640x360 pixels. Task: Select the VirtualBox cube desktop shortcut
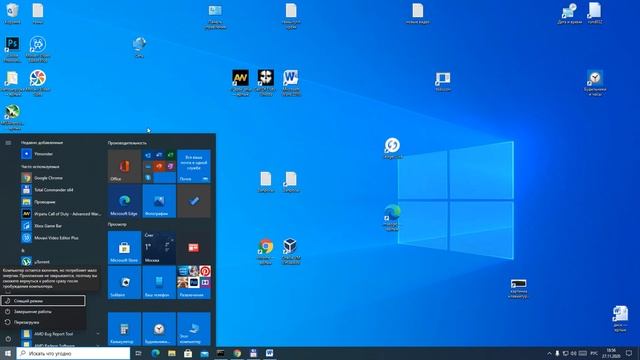point(291,251)
